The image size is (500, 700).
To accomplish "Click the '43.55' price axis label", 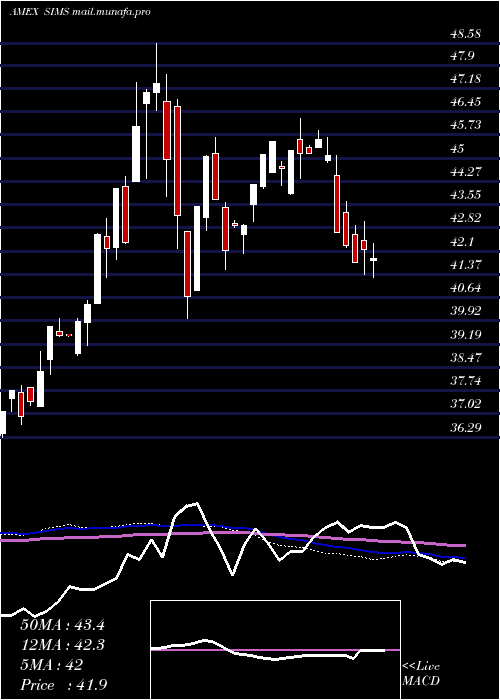I will click(465, 195).
